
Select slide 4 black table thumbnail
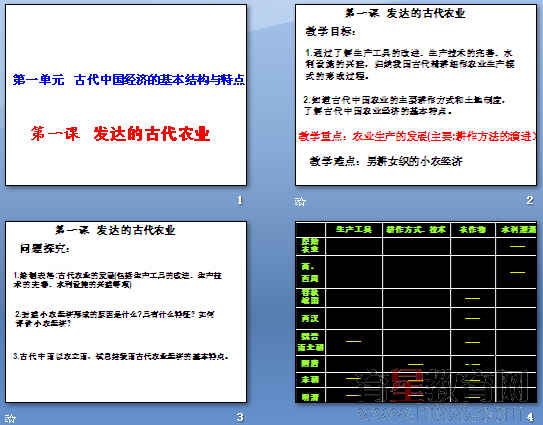click(416, 312)
